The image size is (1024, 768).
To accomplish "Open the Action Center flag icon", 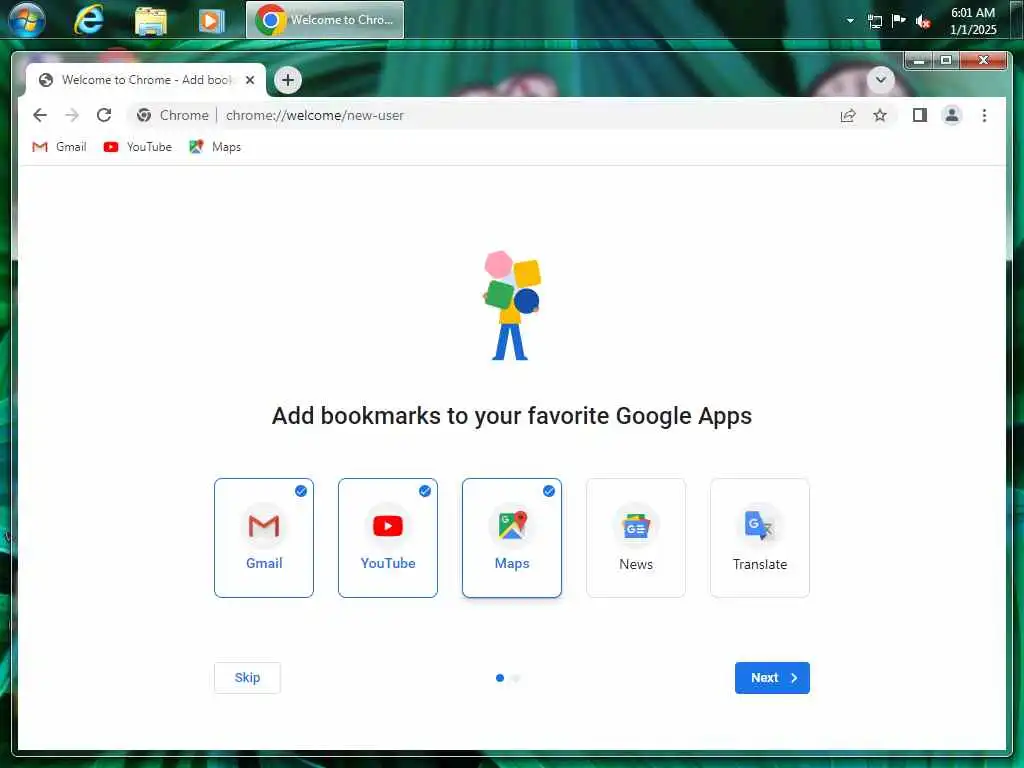I will [x=899, y=21].
